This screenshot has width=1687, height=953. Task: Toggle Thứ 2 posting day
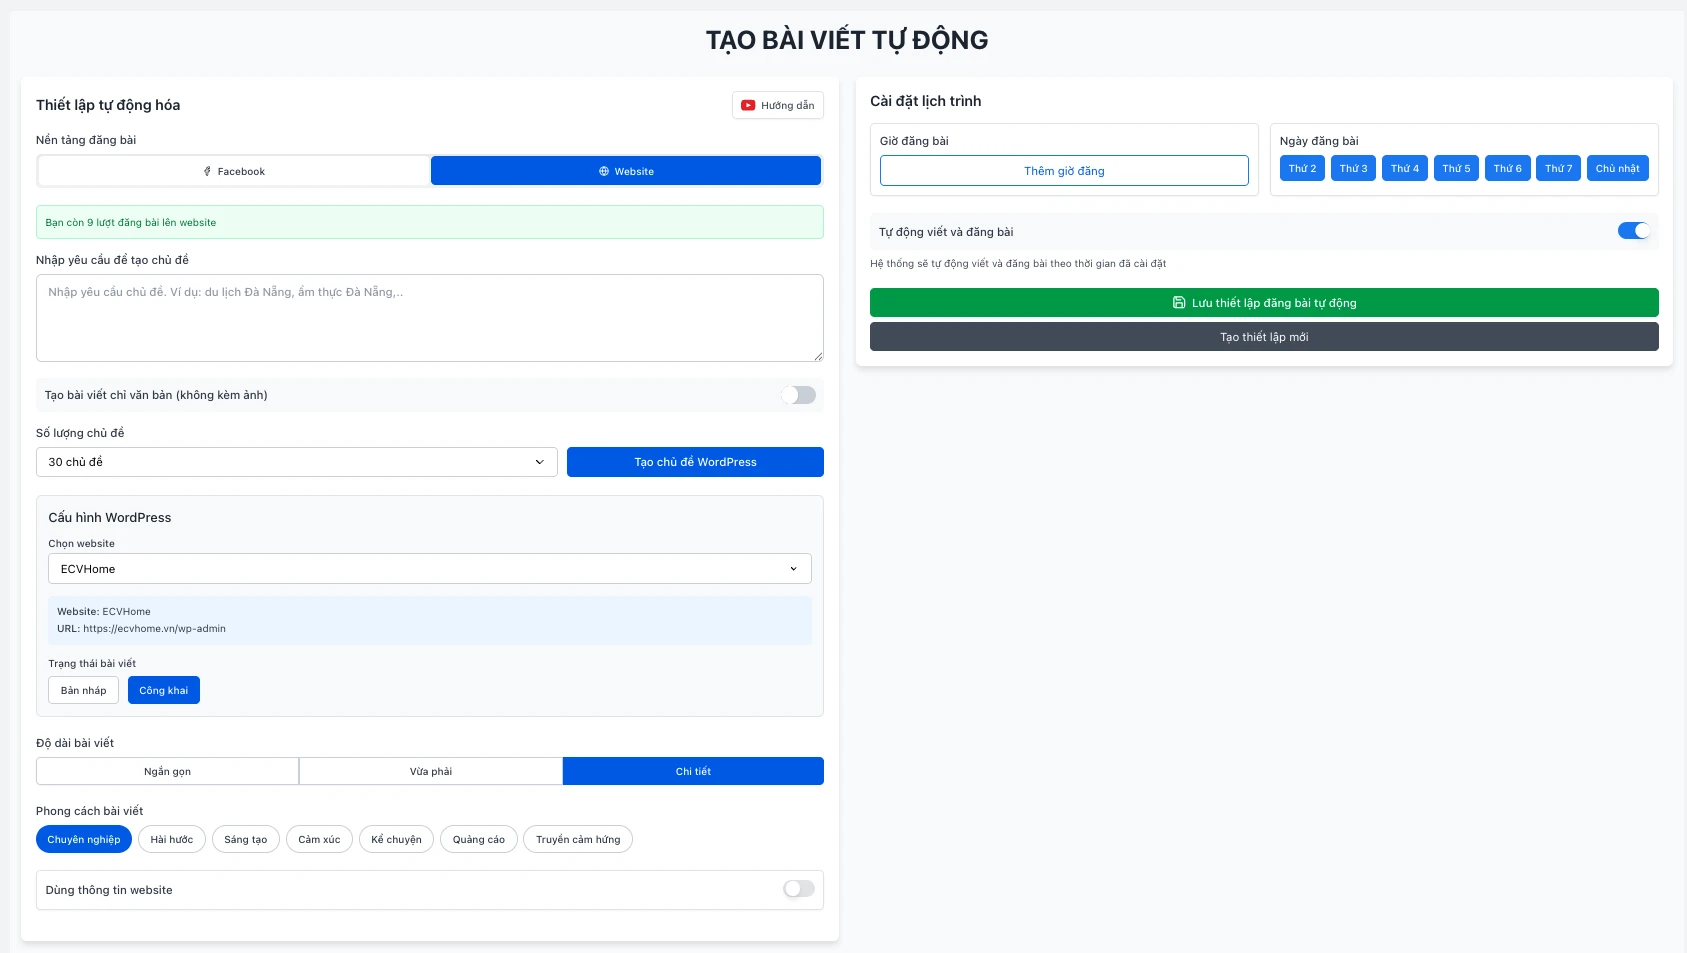pyautogui.click(x=1302, y=168)
